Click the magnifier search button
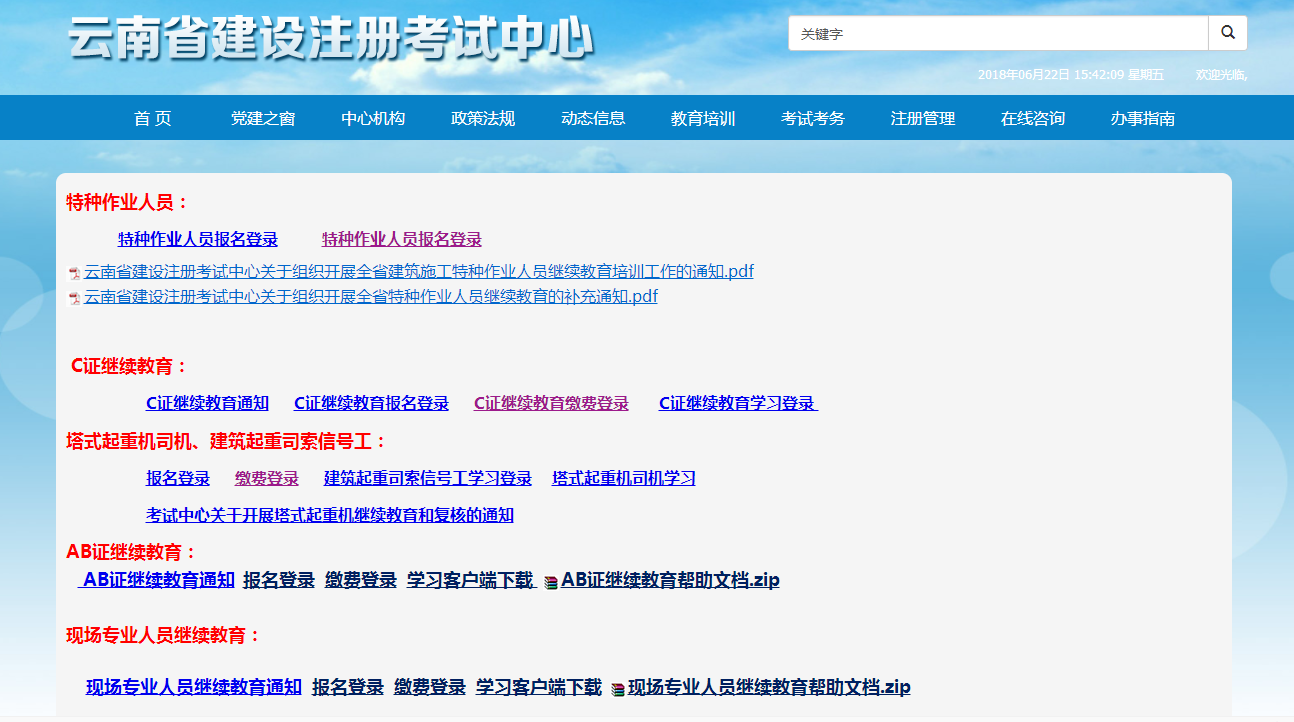This screenshot has height=722, width=1294. (x=1227, y=33)
